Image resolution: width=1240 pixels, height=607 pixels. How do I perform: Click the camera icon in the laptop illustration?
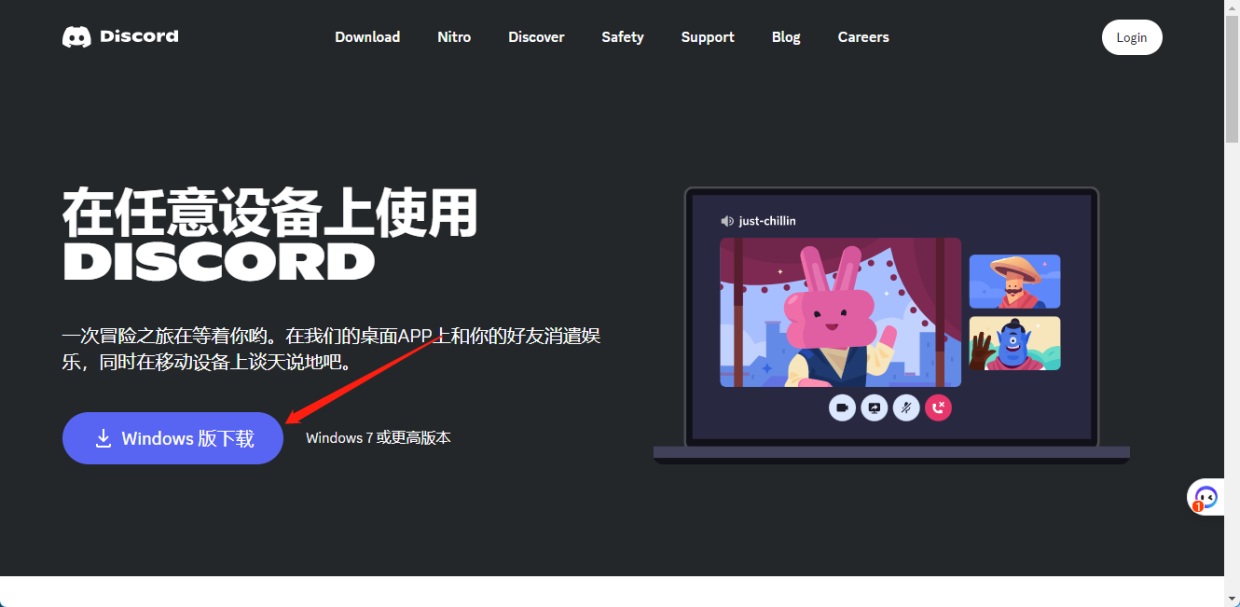842,407
